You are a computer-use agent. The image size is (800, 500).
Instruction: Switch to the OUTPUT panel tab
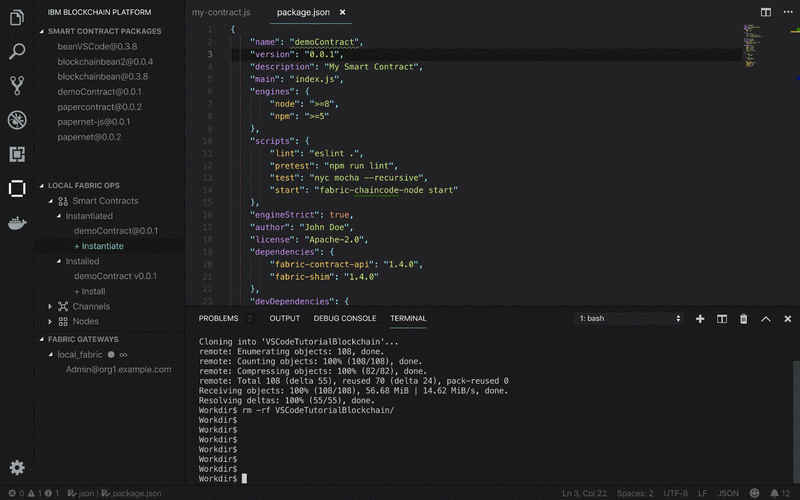point(284,318)
